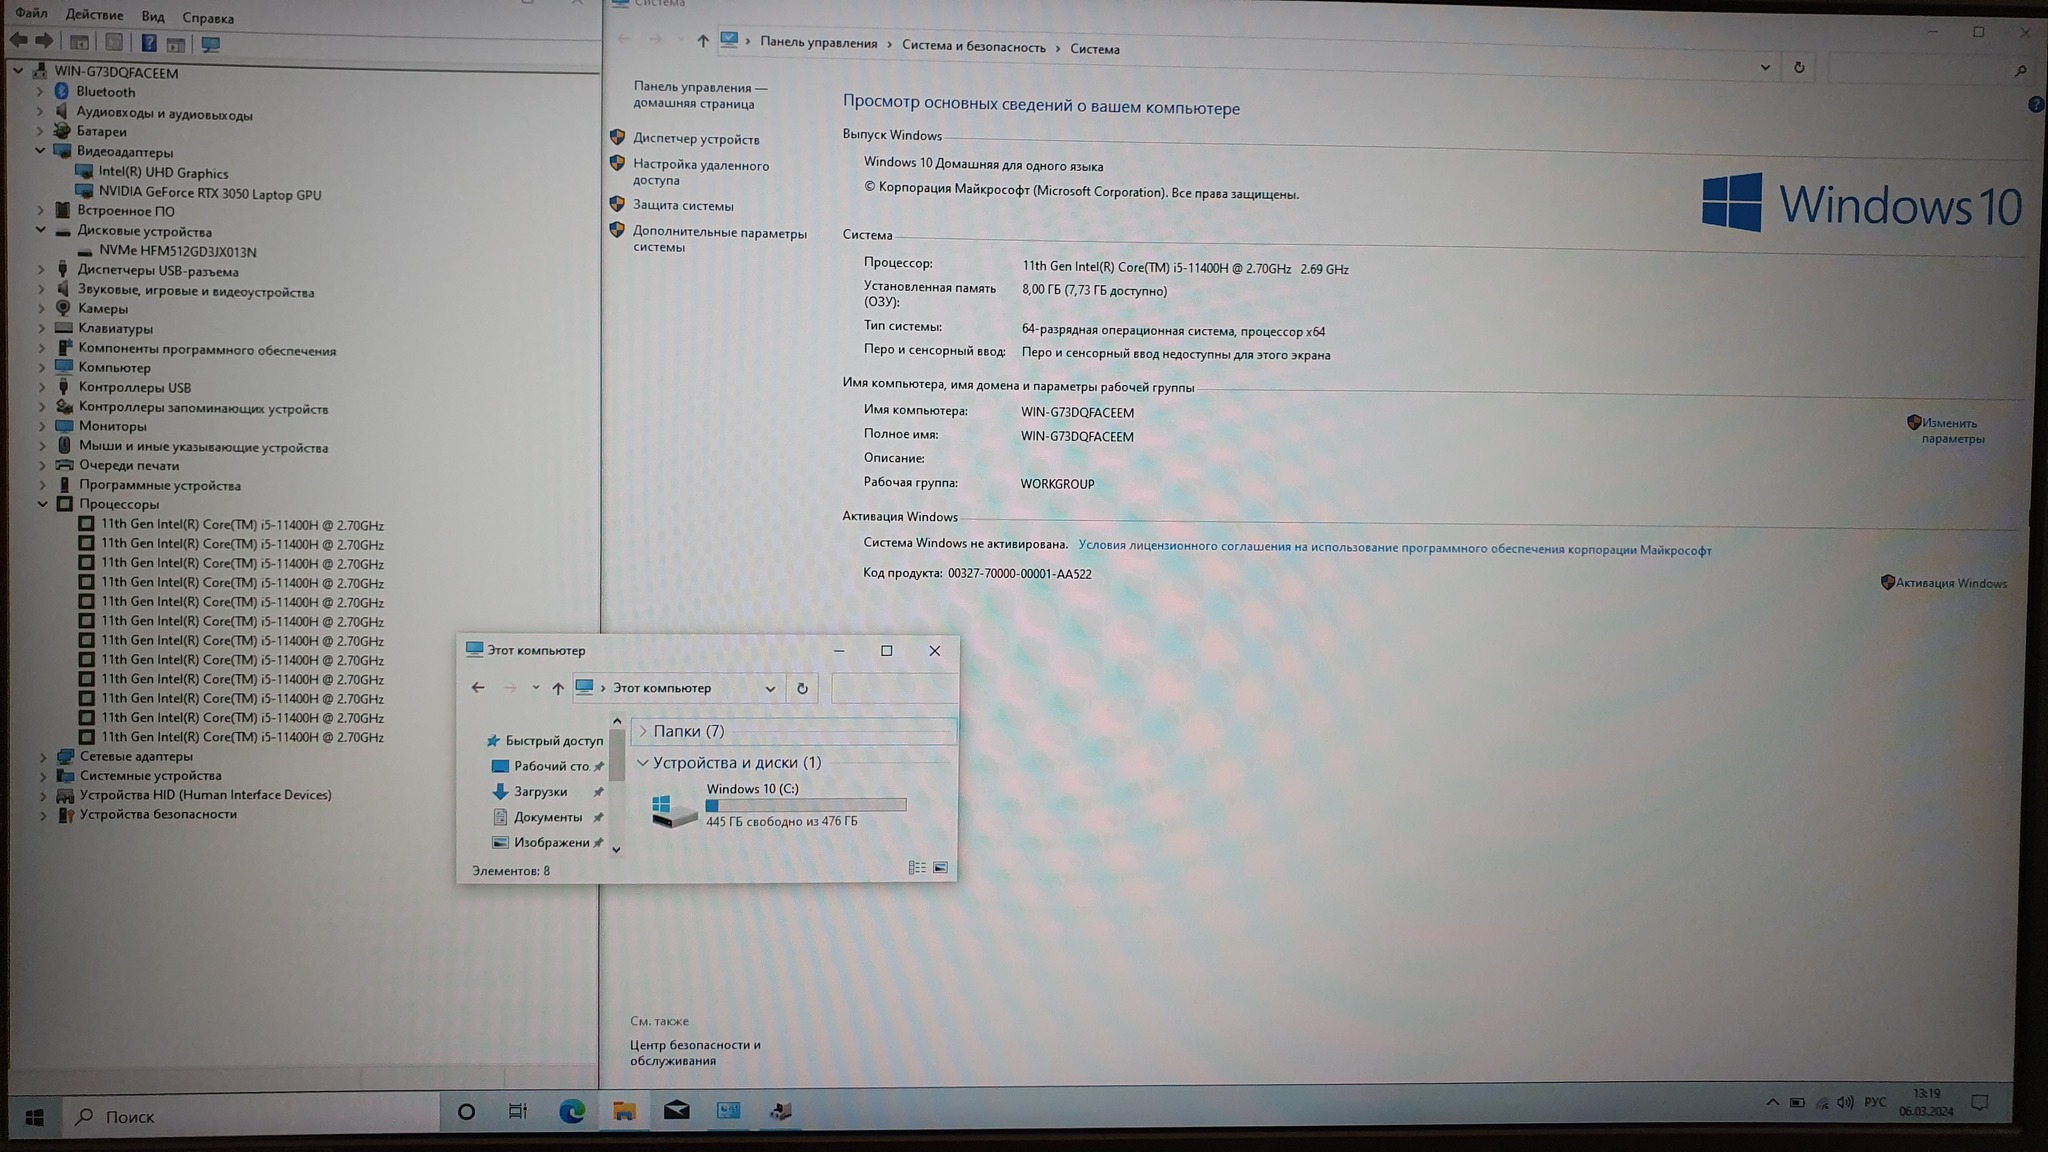2048x1152 pixels.
Task: Click the blue Help icon in Device Manager toolbar
Action: click(x=148, y=43)
